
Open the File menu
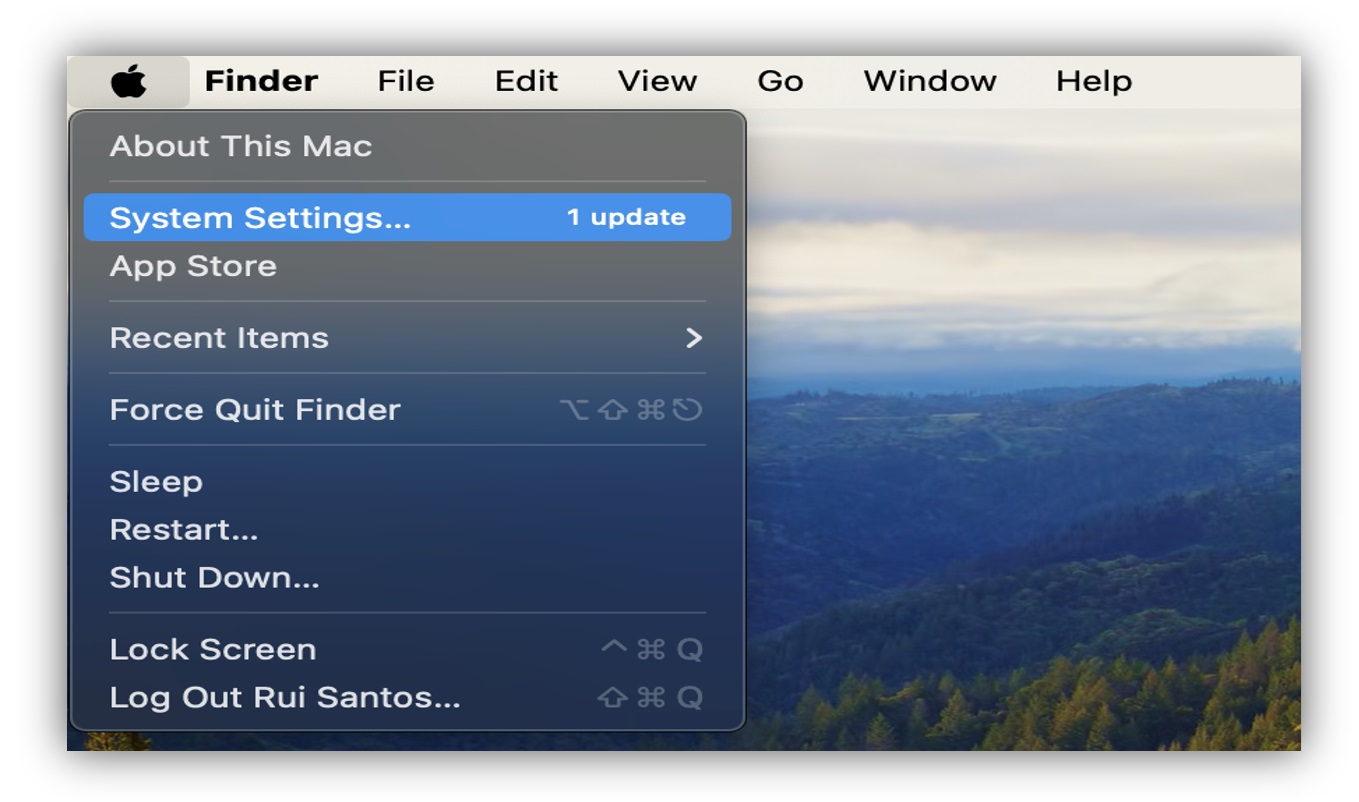pyautogui.click(x=406, y=81)
